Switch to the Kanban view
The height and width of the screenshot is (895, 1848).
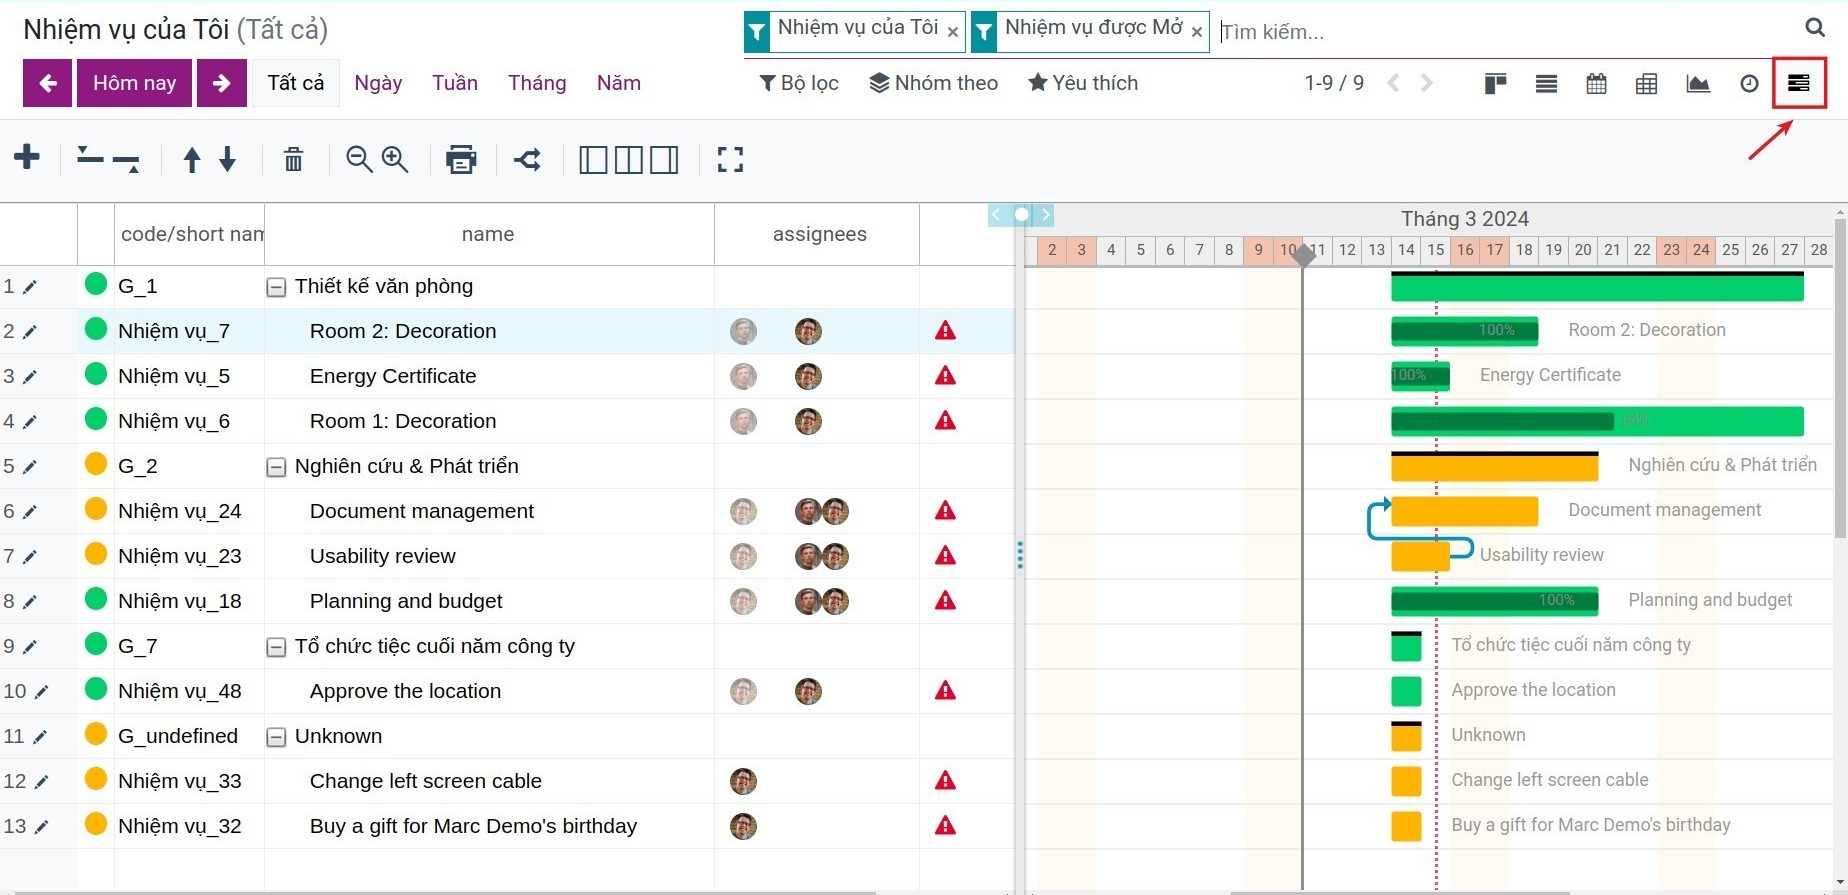click(x=1496, y=83)
